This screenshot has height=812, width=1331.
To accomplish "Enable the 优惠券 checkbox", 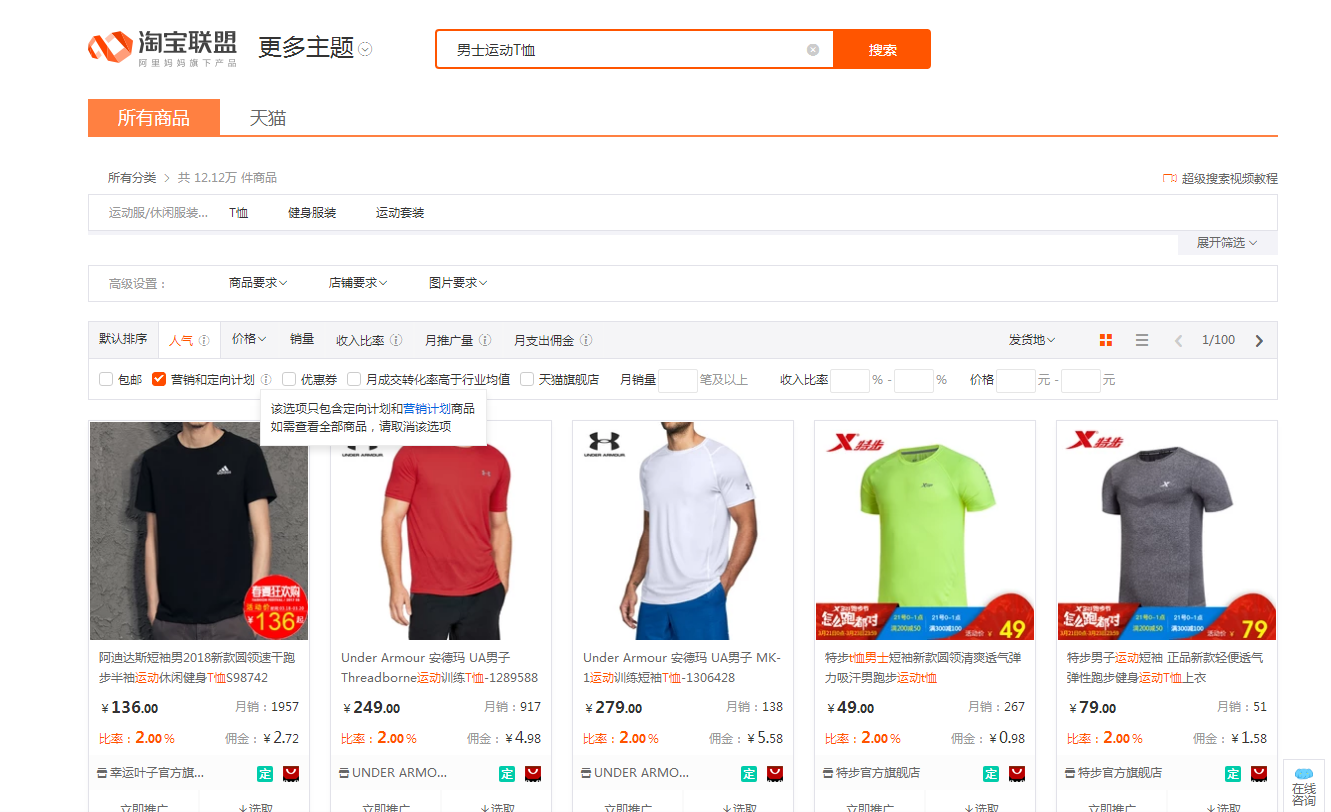I will point(289,379).
